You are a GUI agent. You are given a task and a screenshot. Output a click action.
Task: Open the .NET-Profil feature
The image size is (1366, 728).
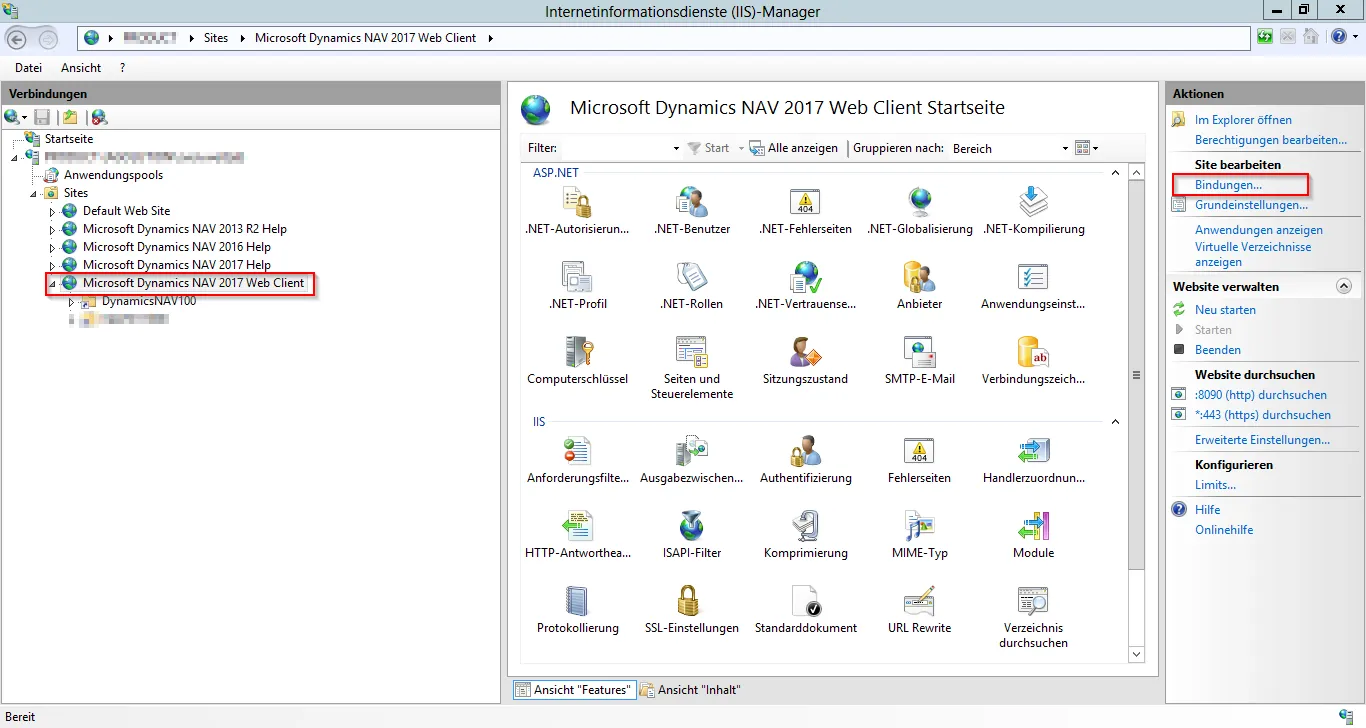578,286
